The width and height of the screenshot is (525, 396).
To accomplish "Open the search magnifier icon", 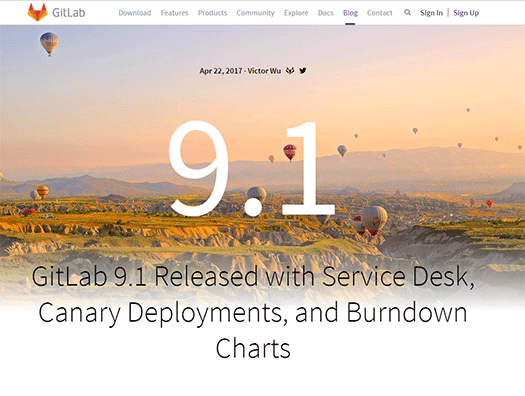I will [x=407, y=12].
